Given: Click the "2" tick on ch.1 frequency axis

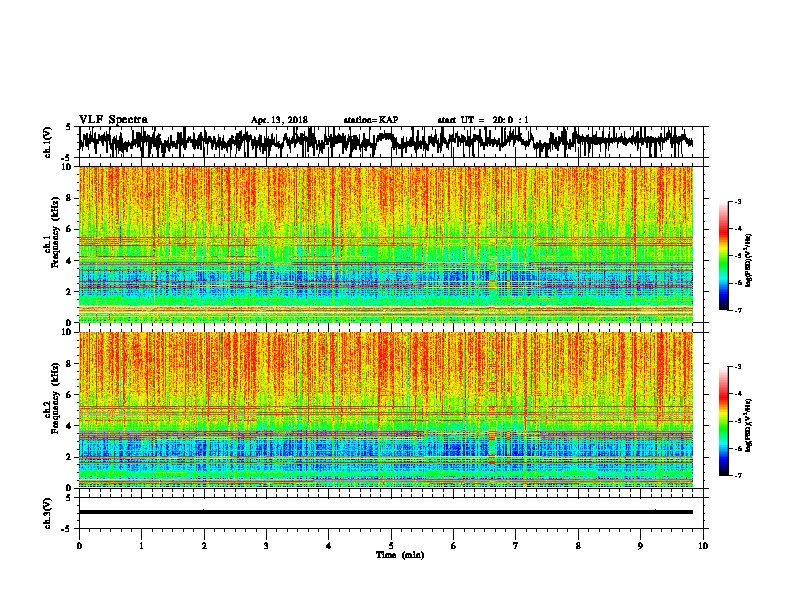Looking at the screenshot, I should [70, 292].
